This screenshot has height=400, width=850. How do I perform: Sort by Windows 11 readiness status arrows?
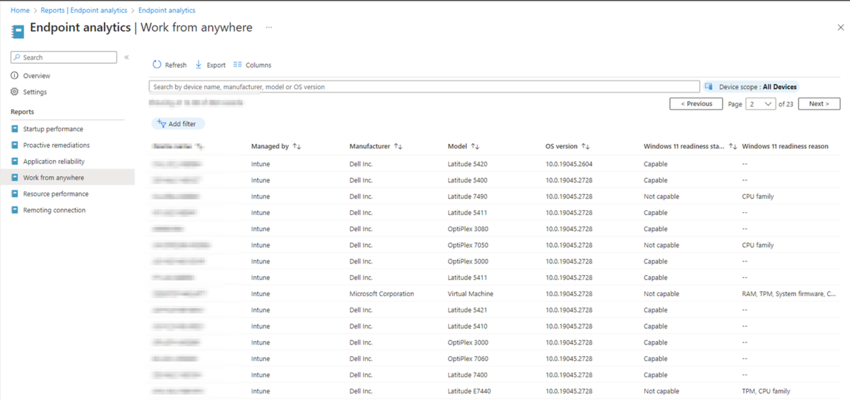coord(733,146)
